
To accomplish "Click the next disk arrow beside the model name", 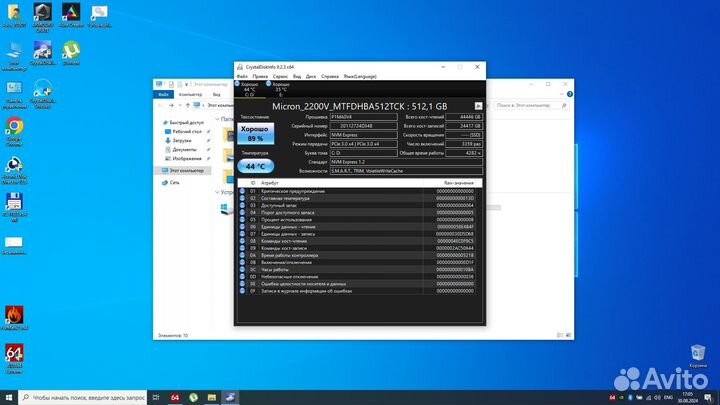I will [478, 106].
